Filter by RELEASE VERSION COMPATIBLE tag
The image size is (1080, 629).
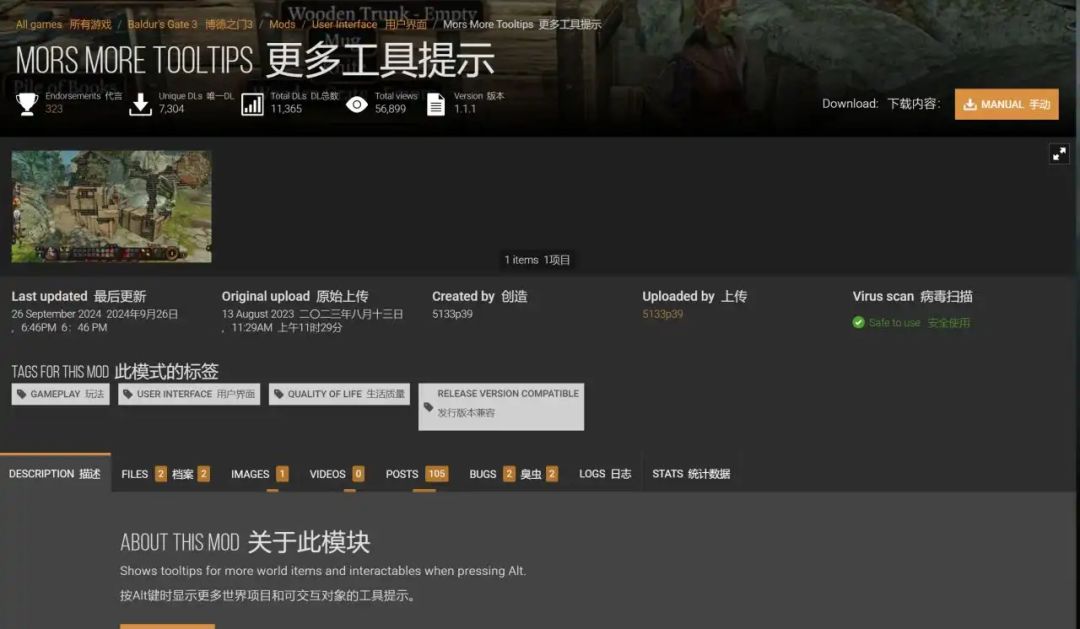(501, 407)
